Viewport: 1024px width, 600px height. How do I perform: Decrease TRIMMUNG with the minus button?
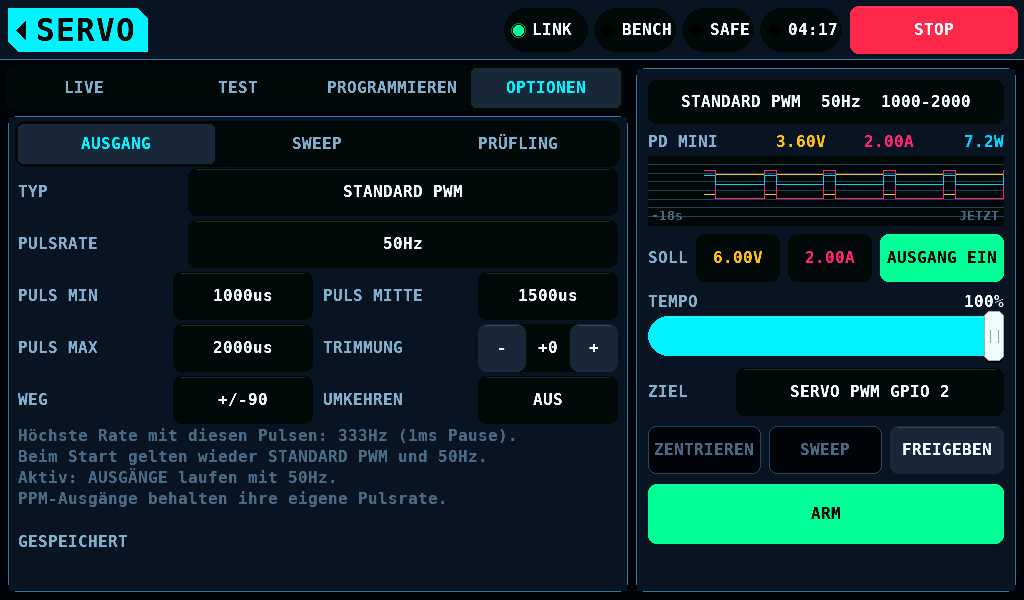(502, 348)
